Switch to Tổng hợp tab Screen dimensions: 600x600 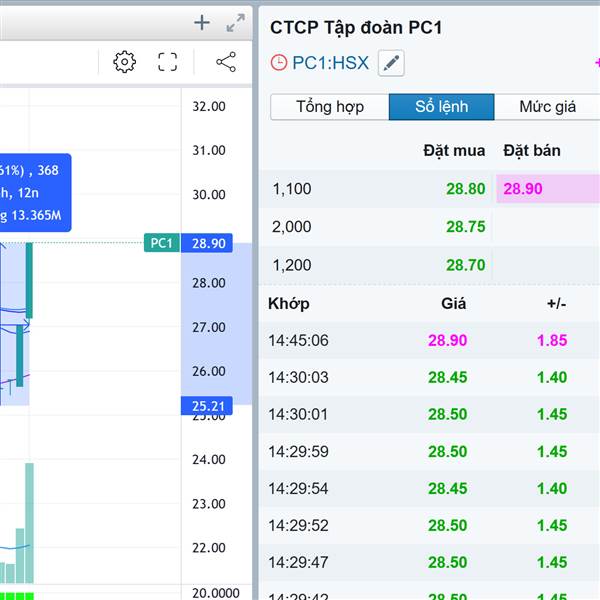click(330, 107)
